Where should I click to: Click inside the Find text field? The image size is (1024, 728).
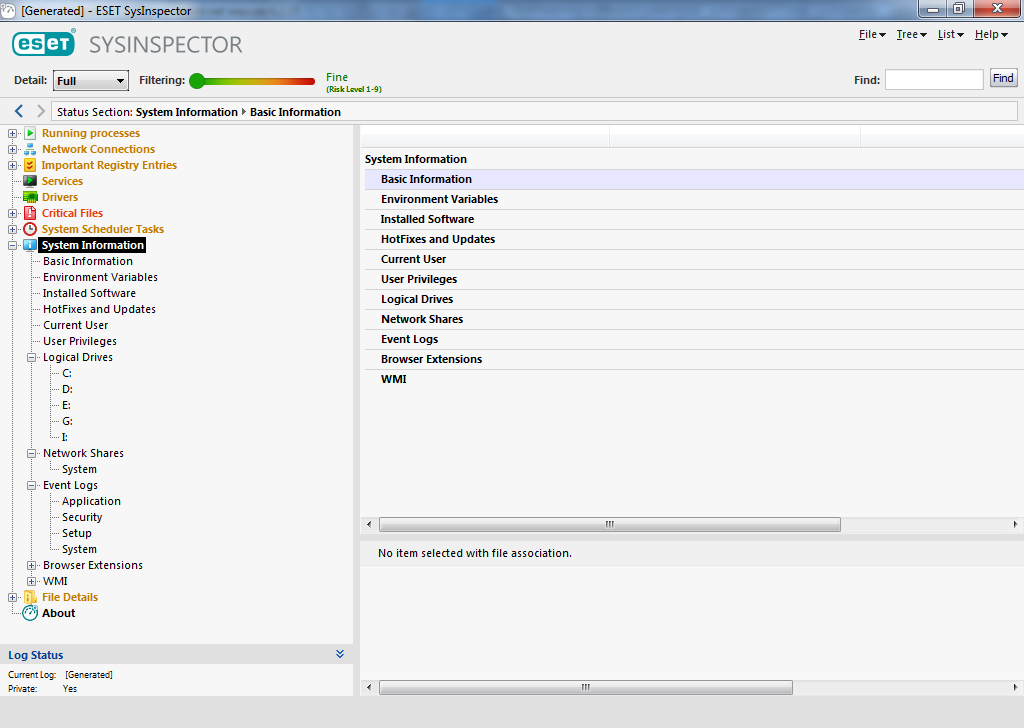coord(934,79)
